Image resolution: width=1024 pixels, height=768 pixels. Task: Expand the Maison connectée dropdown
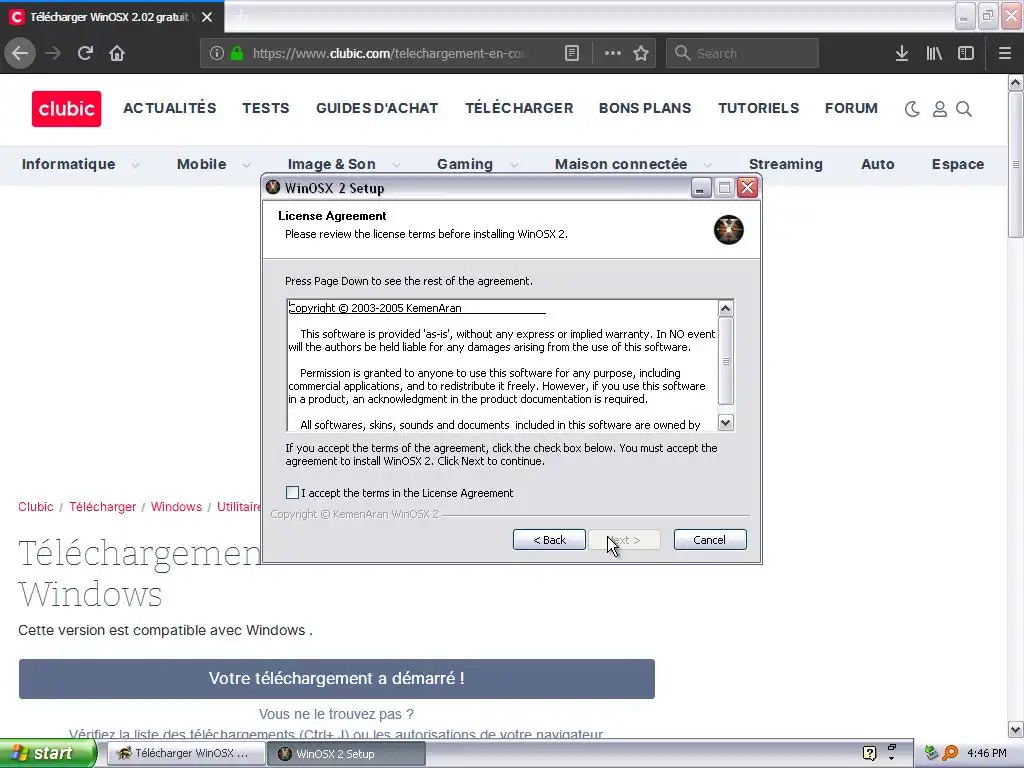[707, 165]
